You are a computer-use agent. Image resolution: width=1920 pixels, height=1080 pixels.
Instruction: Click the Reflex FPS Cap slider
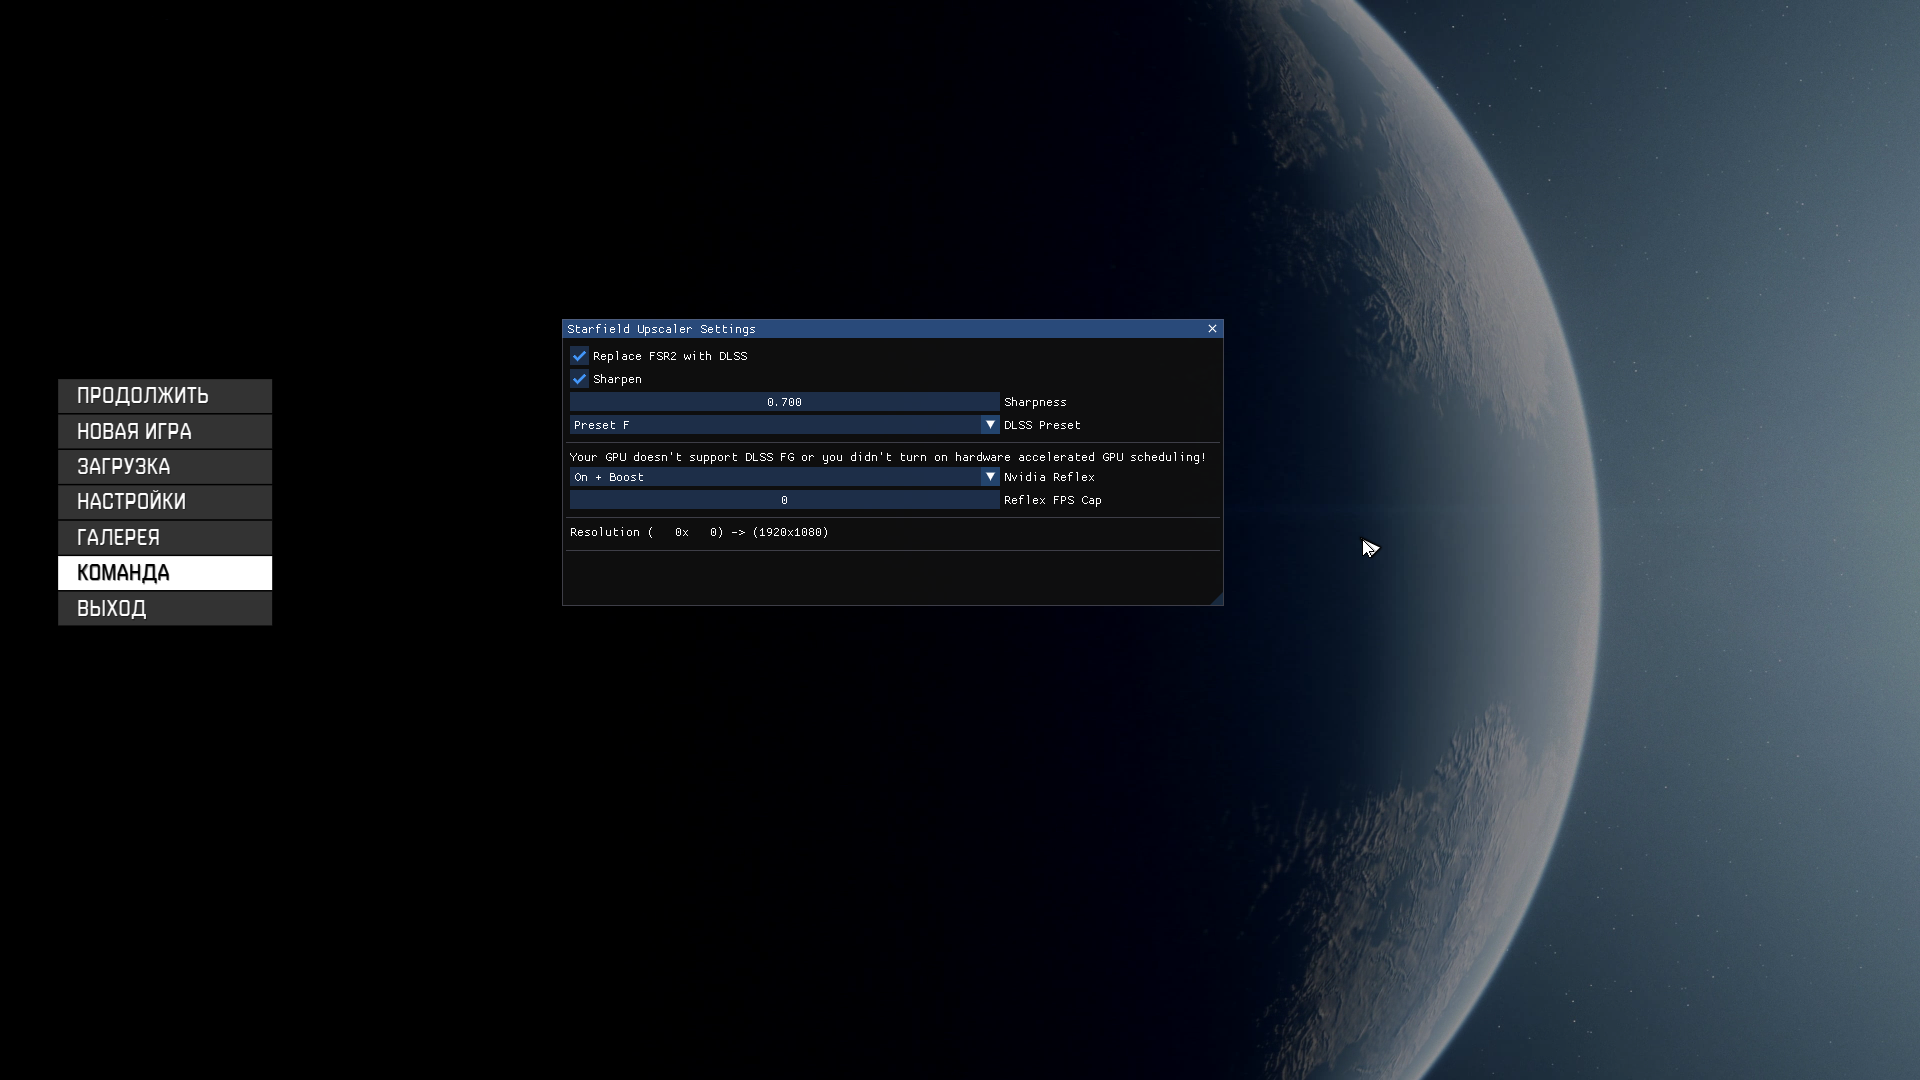[784, 500]
